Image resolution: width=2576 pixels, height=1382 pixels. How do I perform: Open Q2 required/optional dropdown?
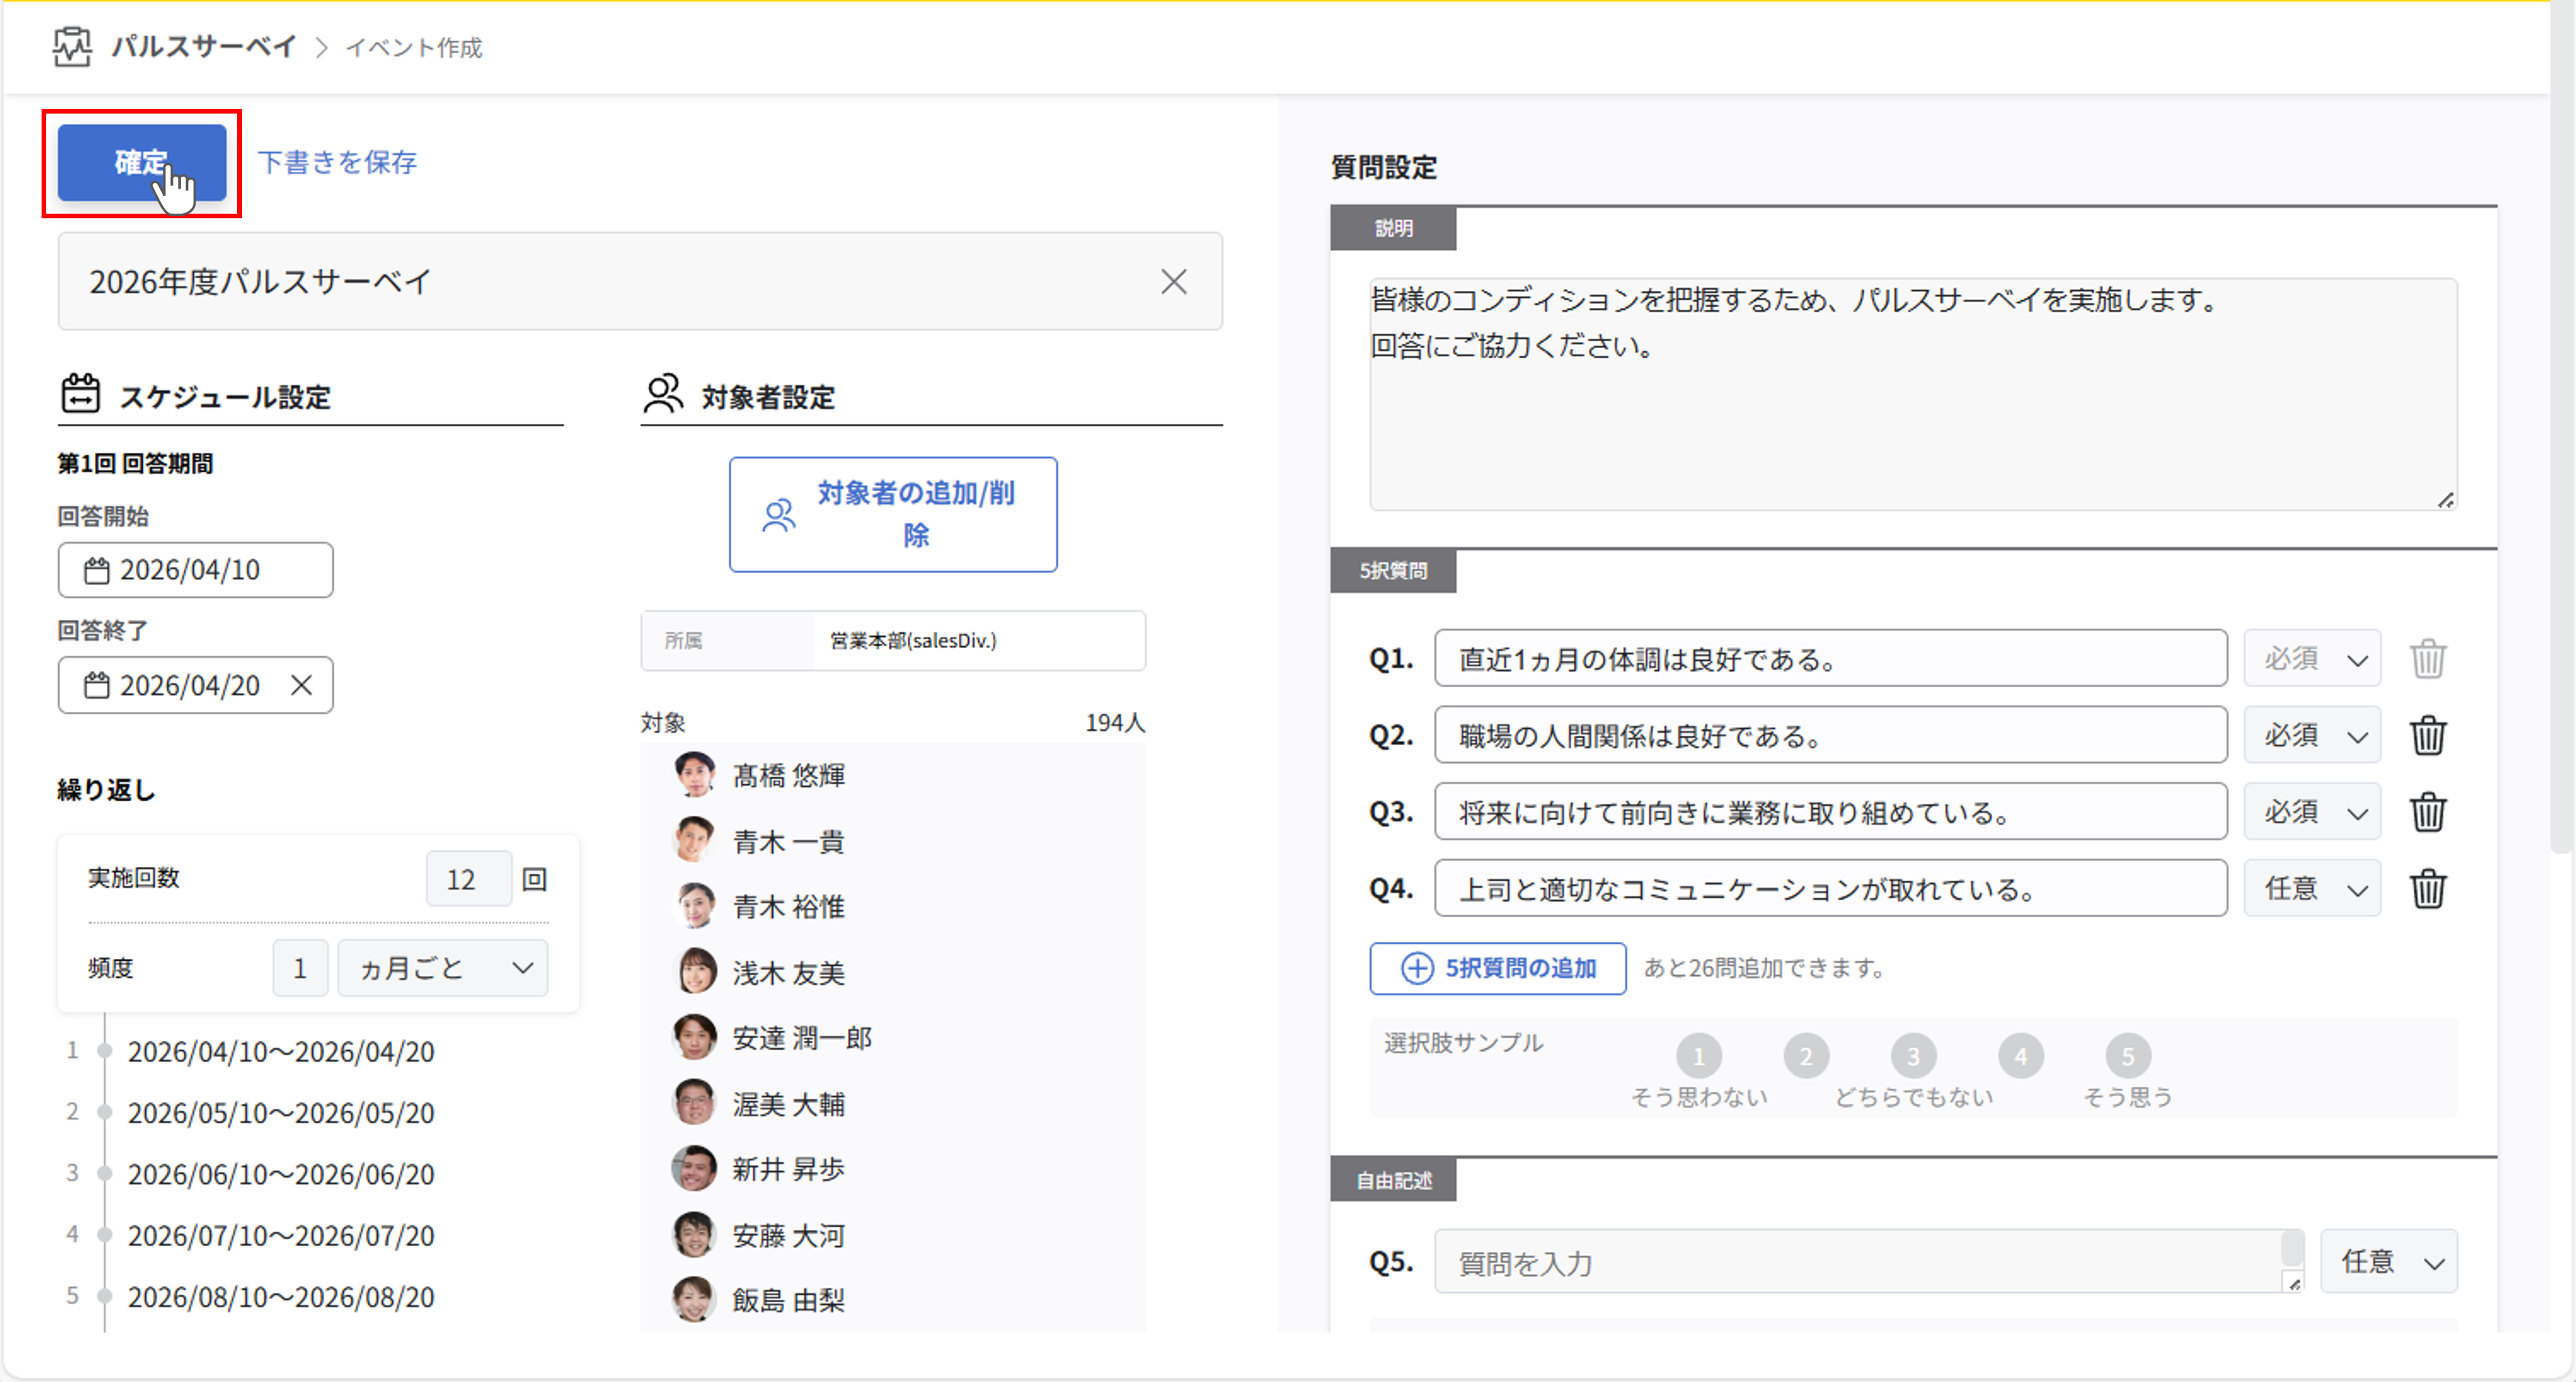pos(2312,736)
